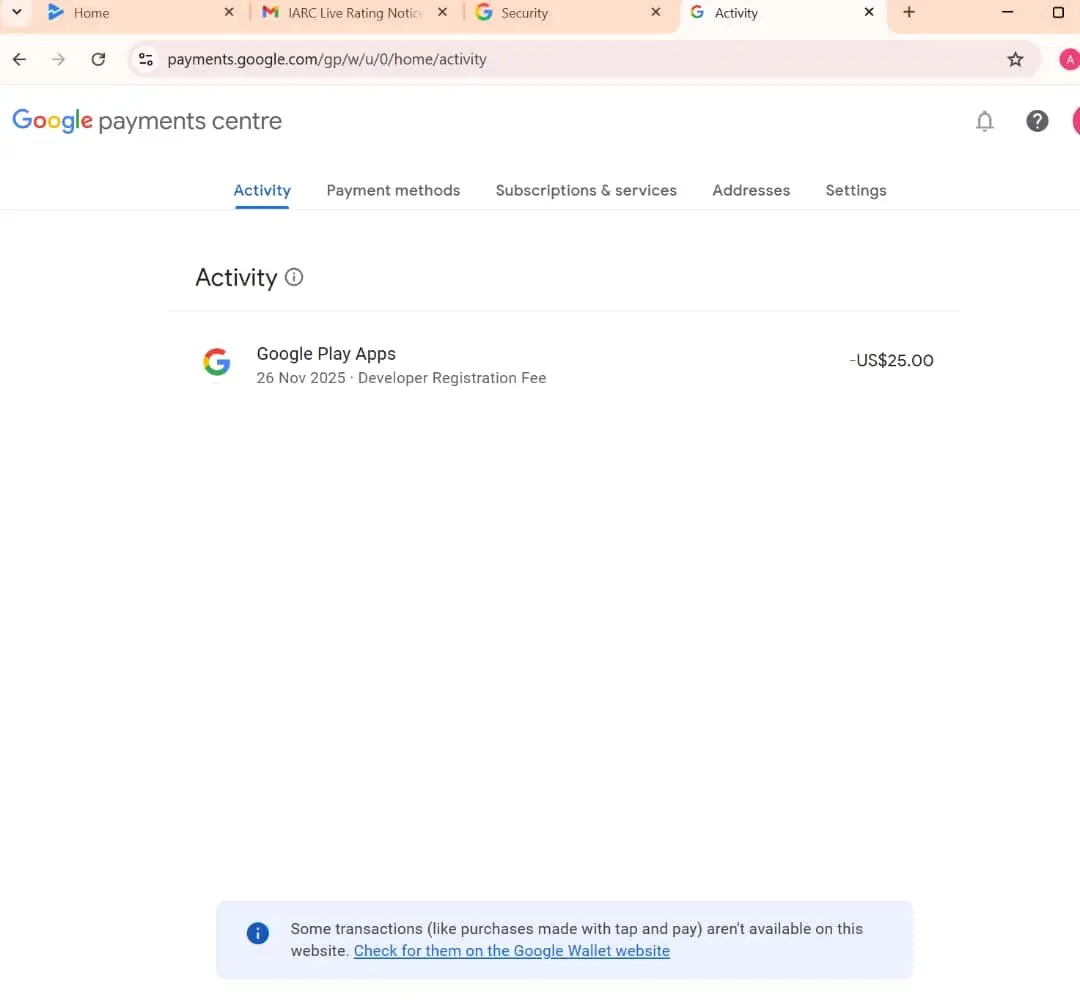Image resolution: width=1080 pixels, height=1000 pixels.
Task: Click the Google Play Apps transaction logo
Action: 217,362
